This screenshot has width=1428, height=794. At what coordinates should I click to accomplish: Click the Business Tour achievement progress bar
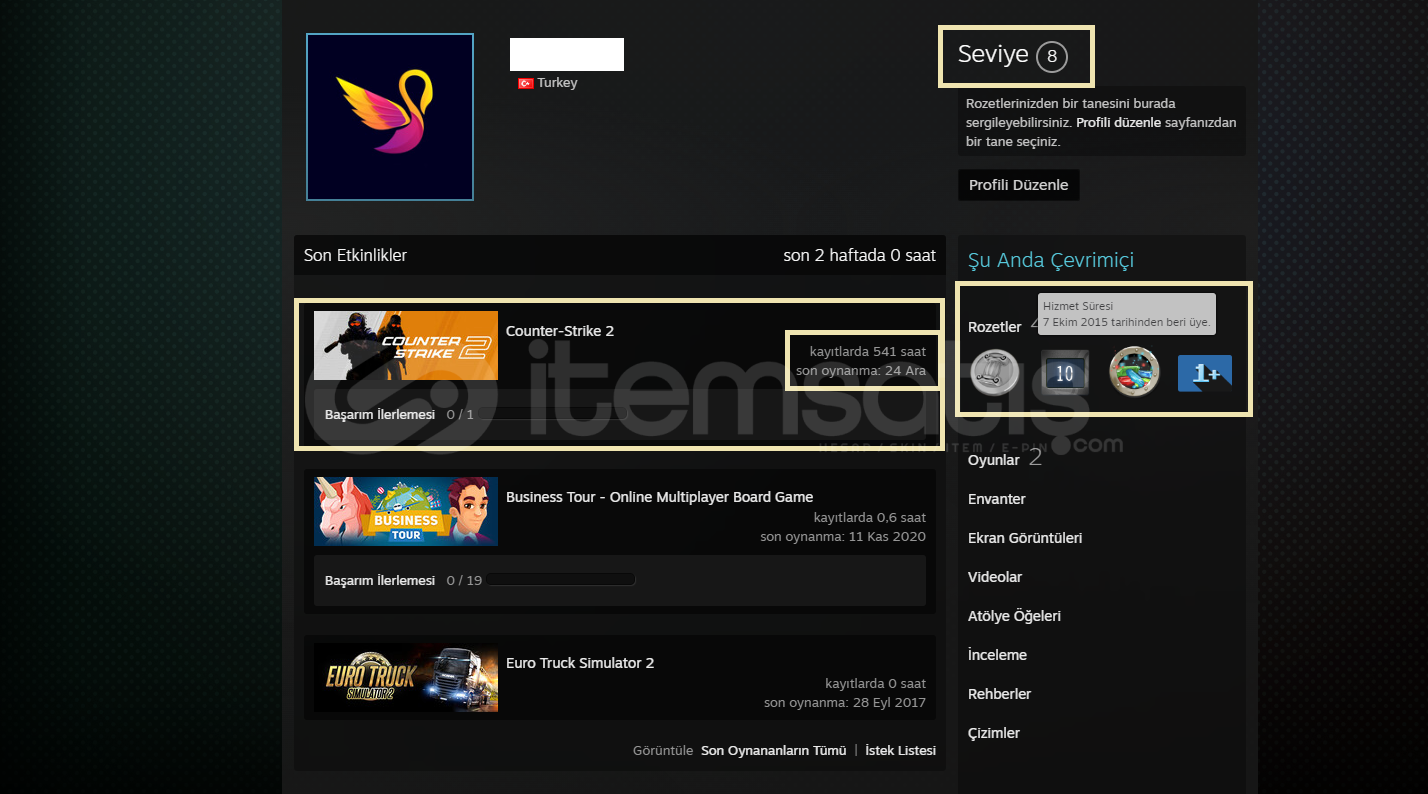pos(560,580)
